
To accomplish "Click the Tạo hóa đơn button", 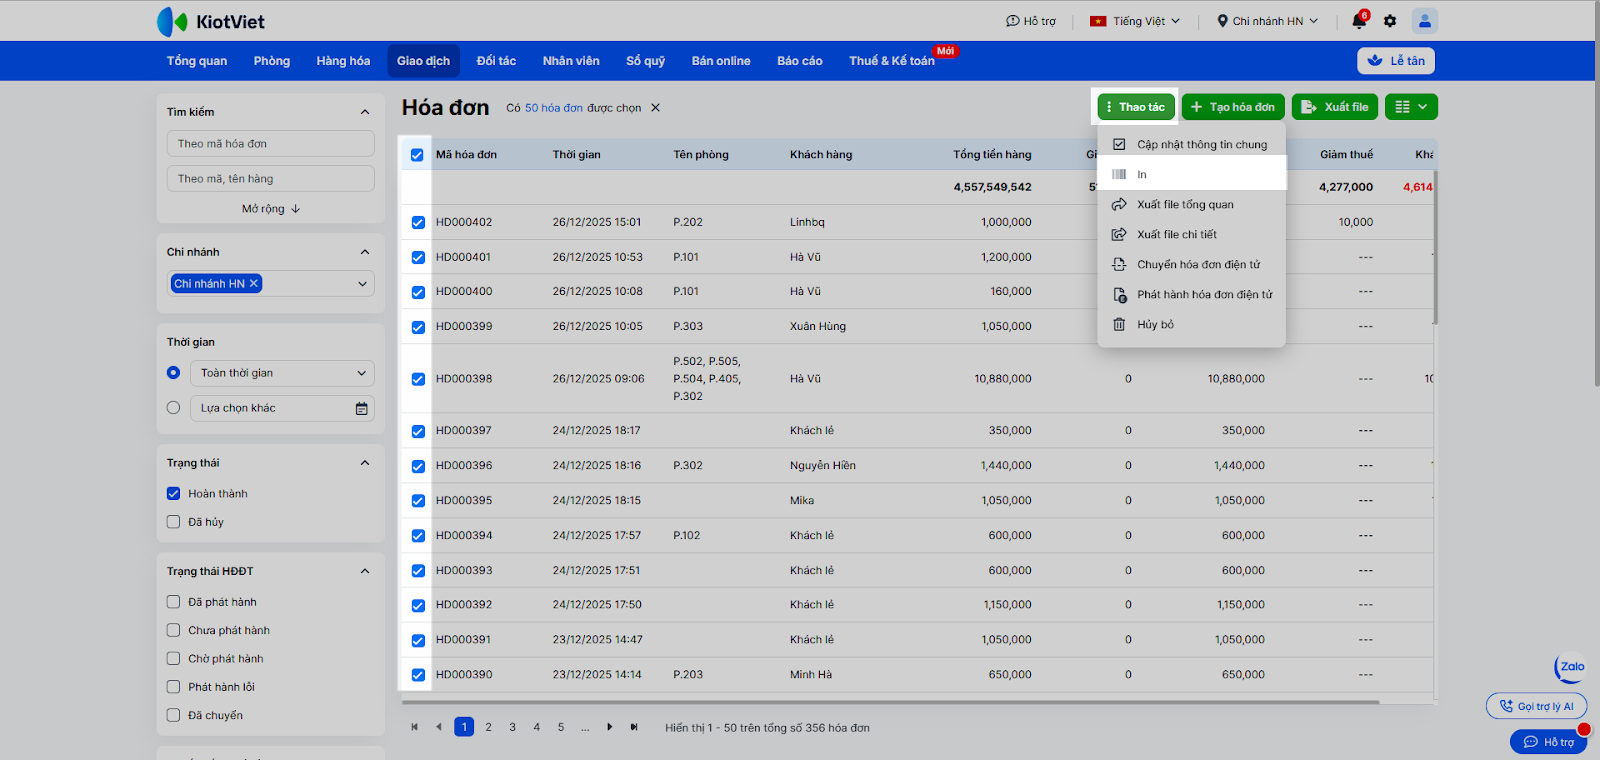I will click(x=1233, y=107).
